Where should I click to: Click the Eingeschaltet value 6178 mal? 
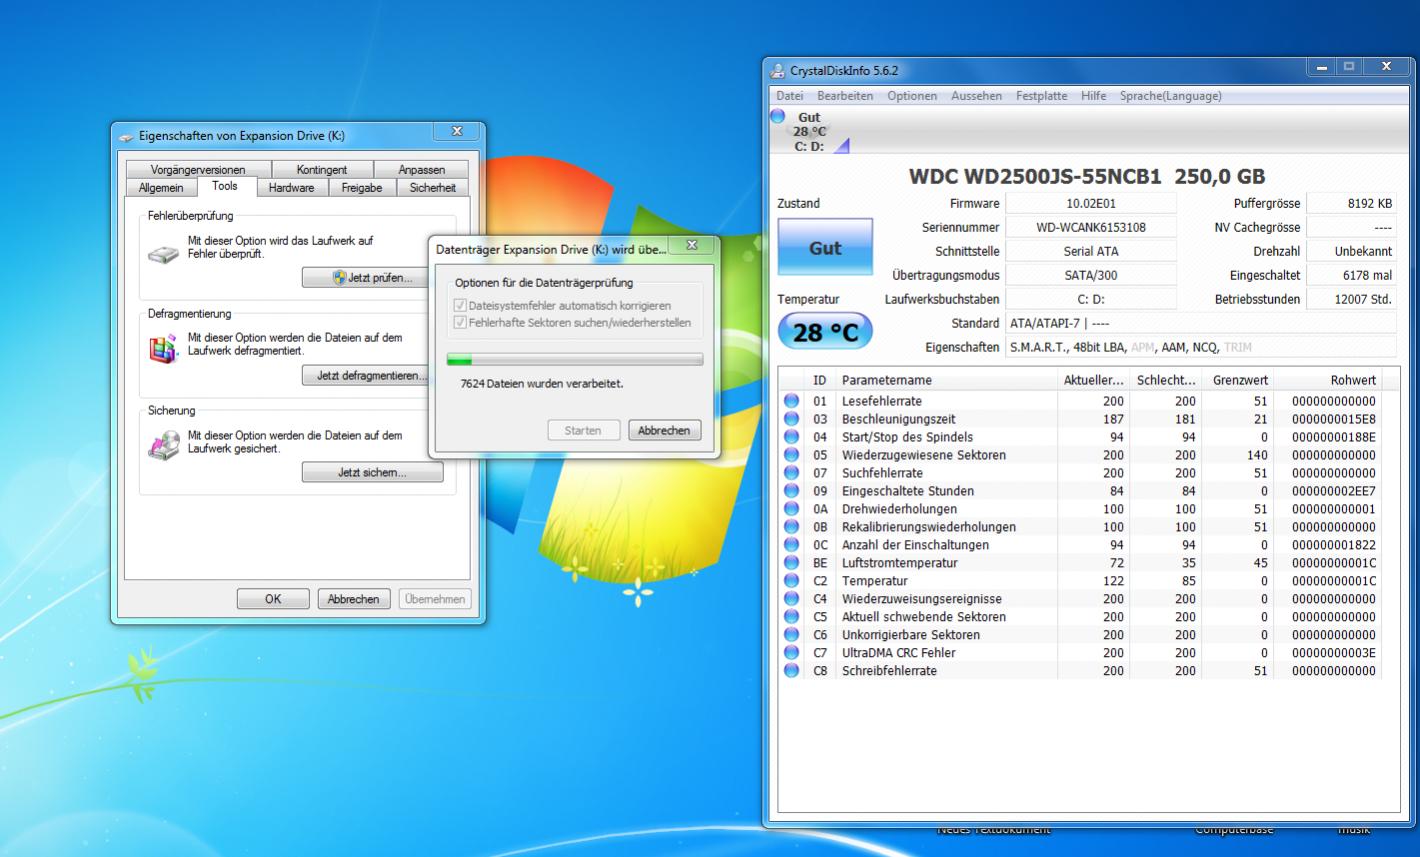[1351, 275]
